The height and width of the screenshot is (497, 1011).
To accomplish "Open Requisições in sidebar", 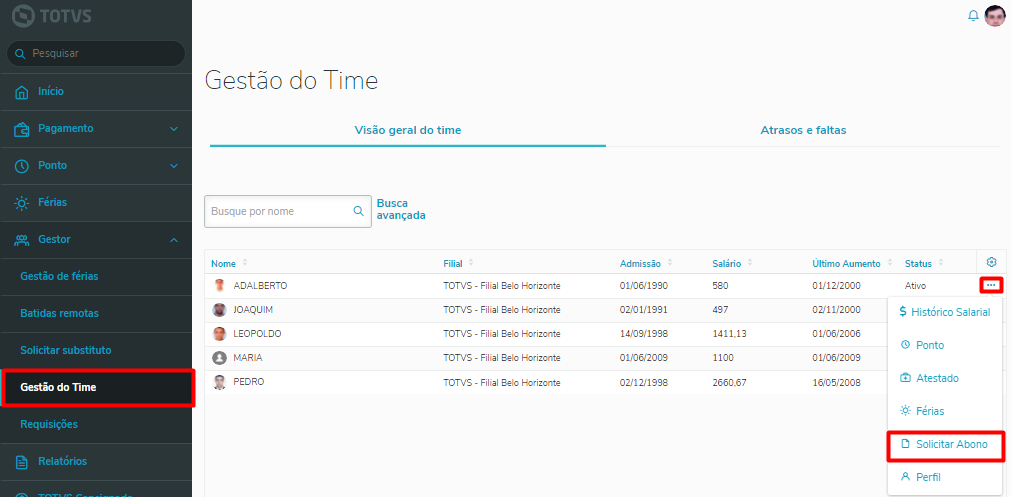I will click(x=48, y=424).
